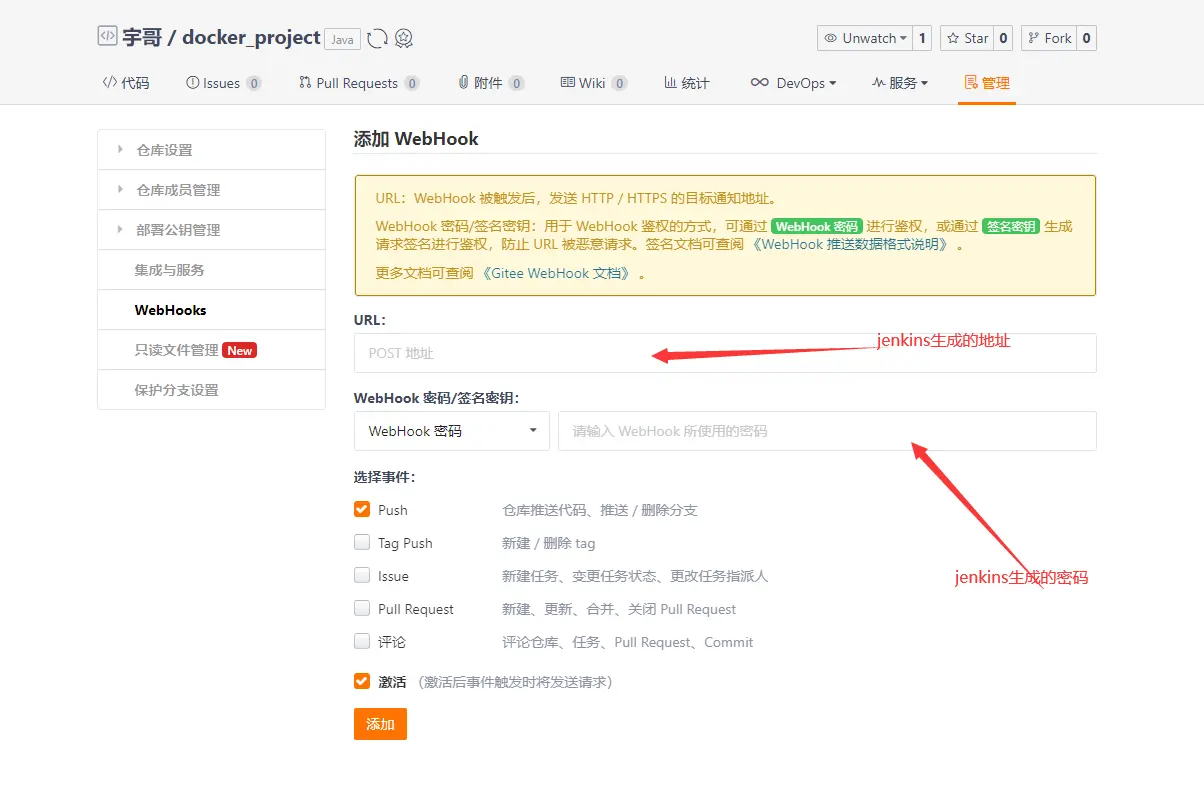Open the WebHook 推送数据格式说明 link
The height and width of the screenshot is (810, 1204).
pos(851,244)
